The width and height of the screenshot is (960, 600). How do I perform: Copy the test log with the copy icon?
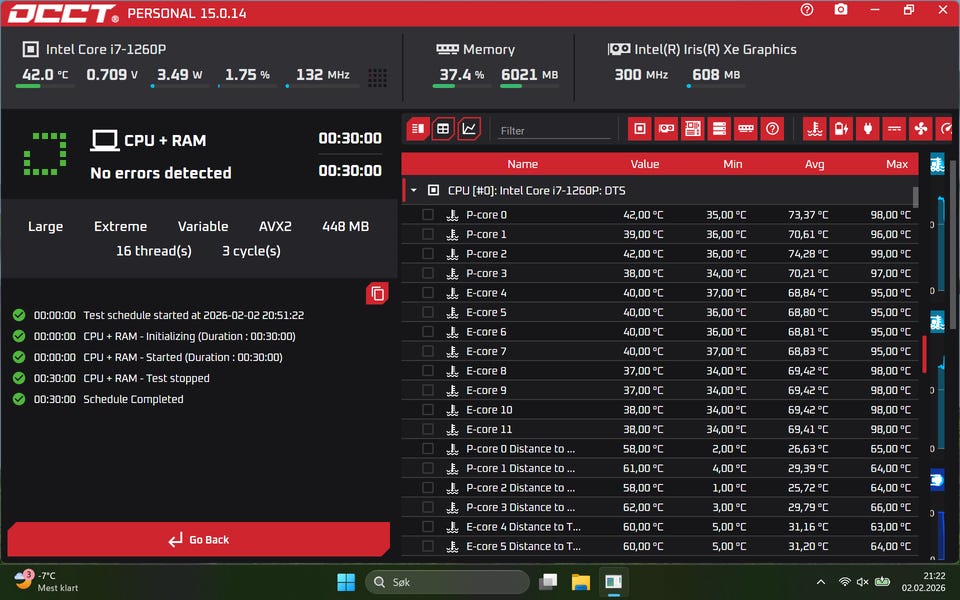click(x=377, y=294)
